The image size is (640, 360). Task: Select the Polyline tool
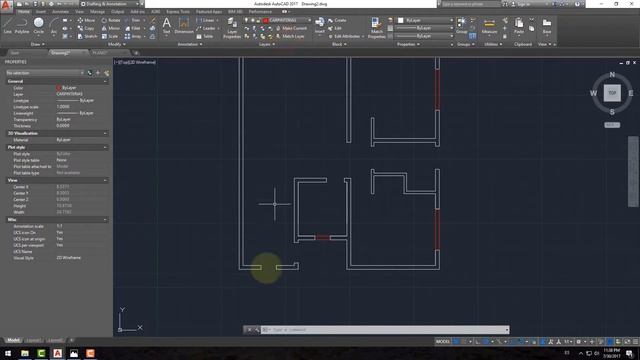pos(22,25)
